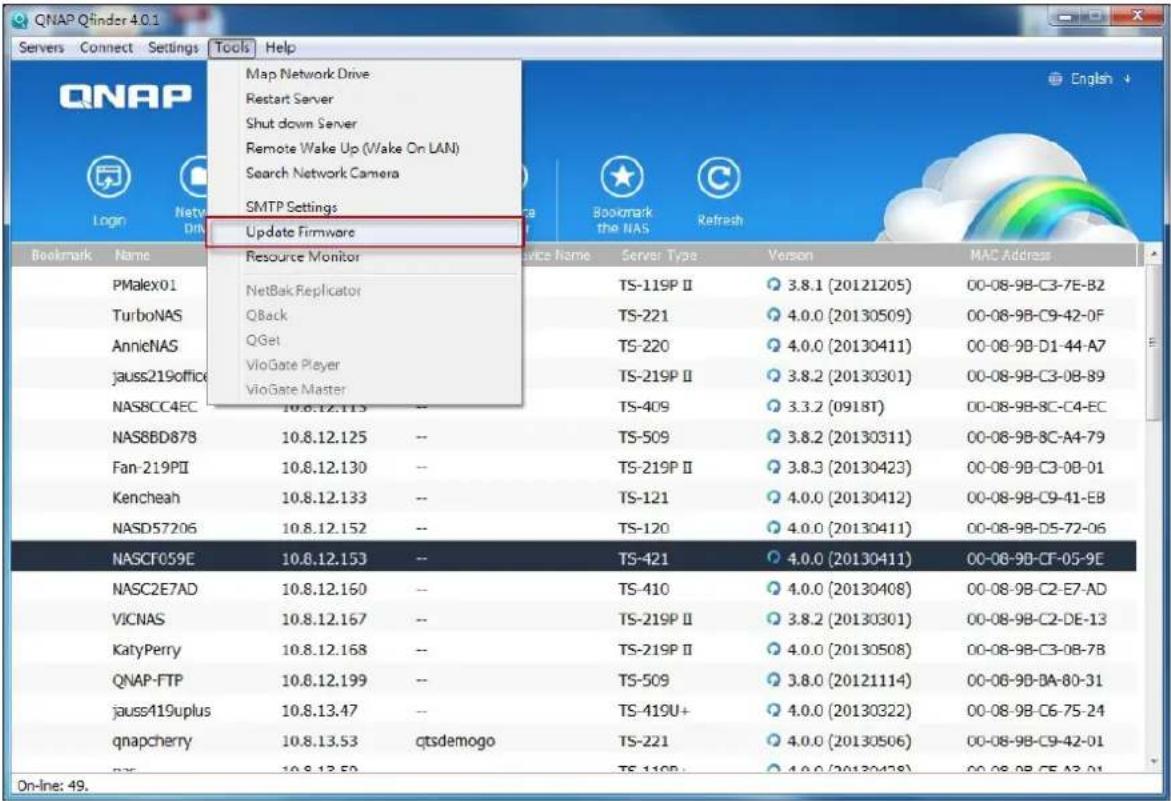The image size is (1171, 801).
Task: Select Shut down Server
Action: (x=364, y=122)
